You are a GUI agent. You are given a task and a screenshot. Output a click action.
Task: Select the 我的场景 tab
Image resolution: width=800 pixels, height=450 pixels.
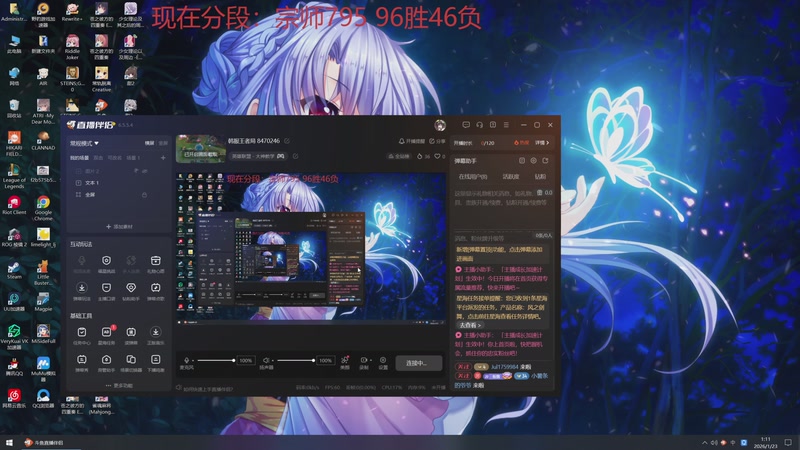tap(79, 158)
